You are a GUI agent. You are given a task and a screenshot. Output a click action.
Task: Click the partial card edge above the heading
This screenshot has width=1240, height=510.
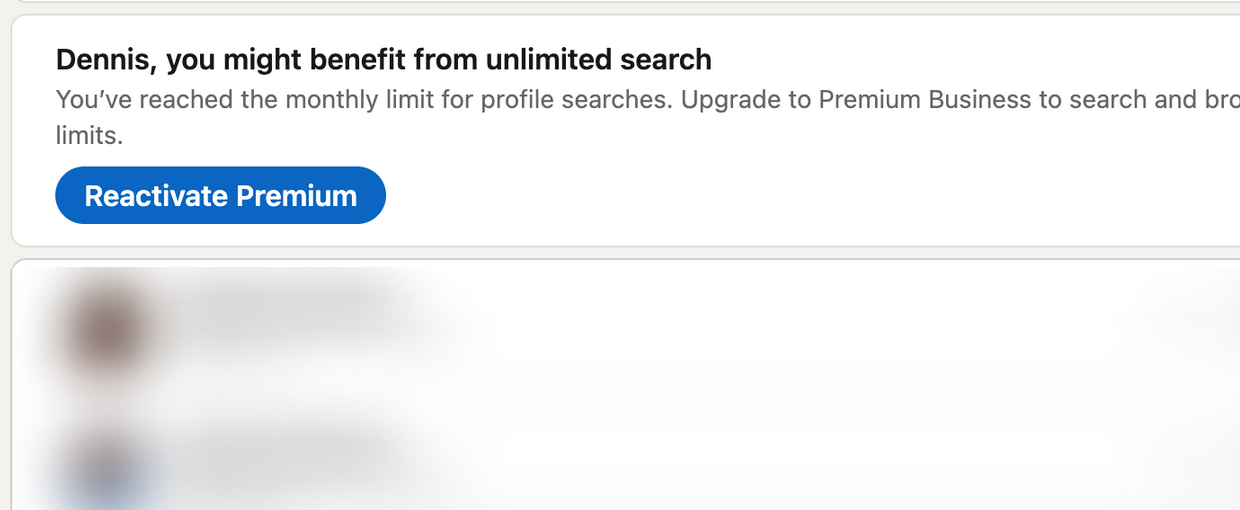point(620,3)
